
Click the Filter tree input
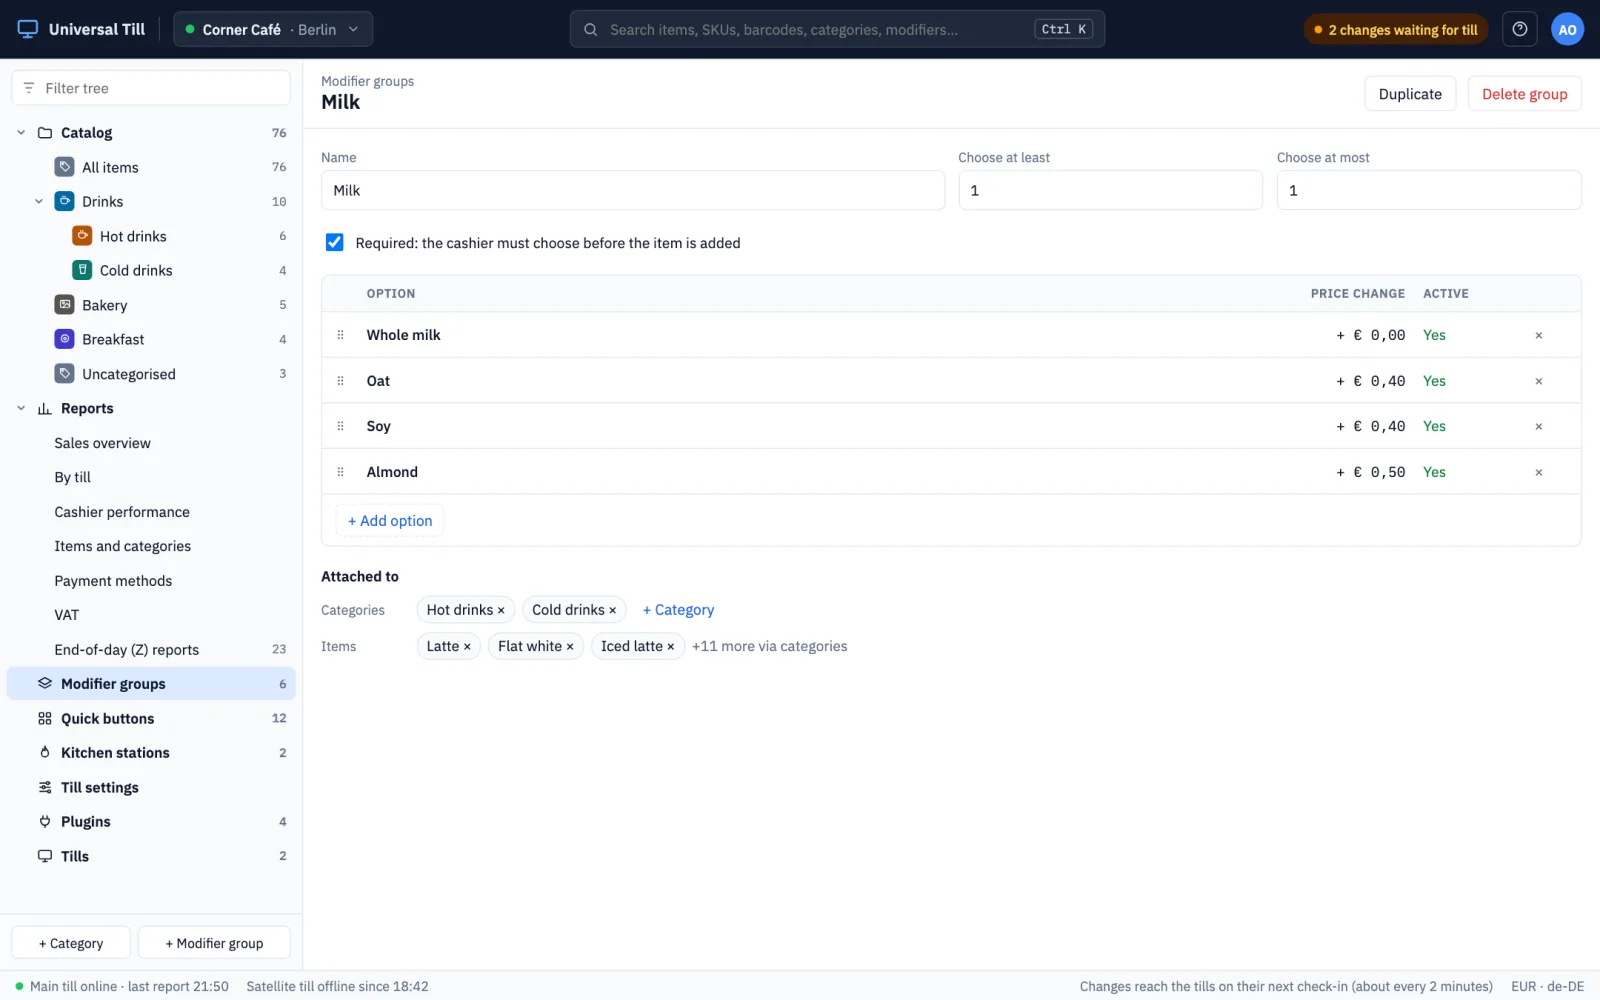point(151,88)
